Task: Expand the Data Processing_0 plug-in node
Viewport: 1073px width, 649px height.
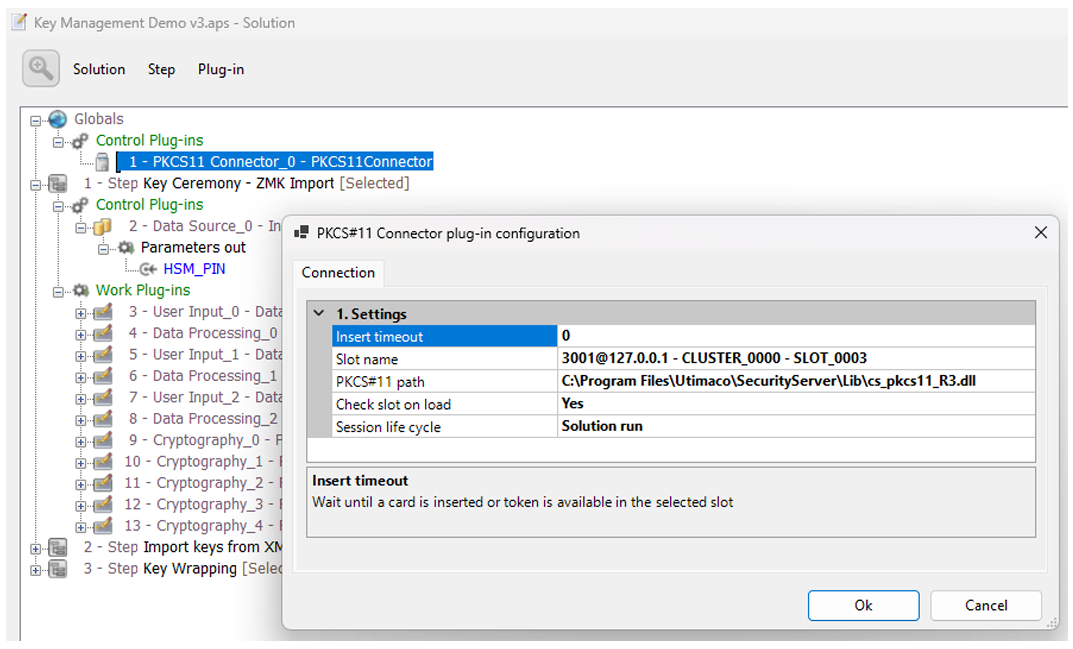Action: [x=81, y=335]
